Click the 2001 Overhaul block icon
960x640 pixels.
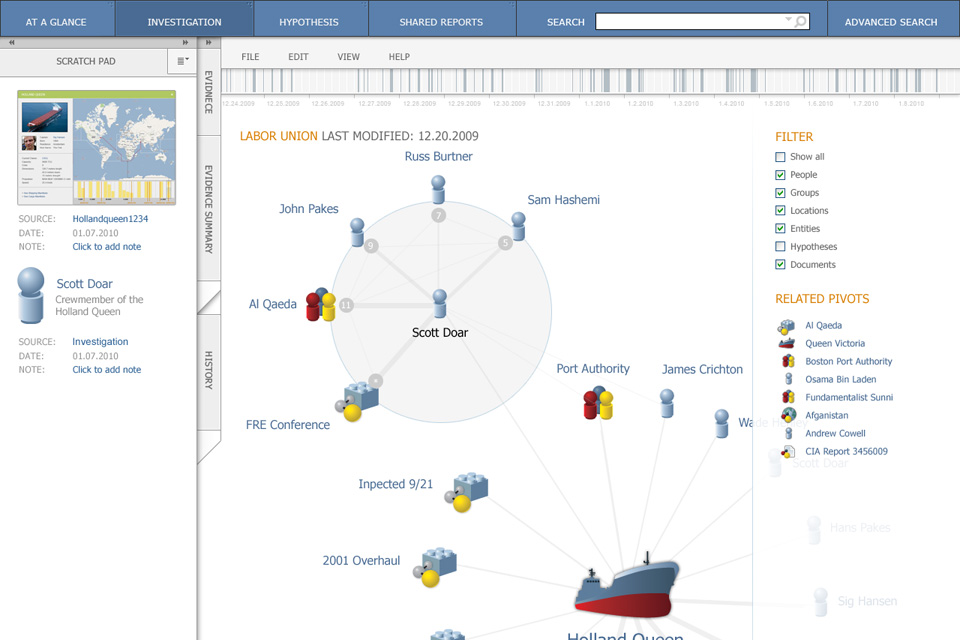pyautogui.click(x=438, y=566)
